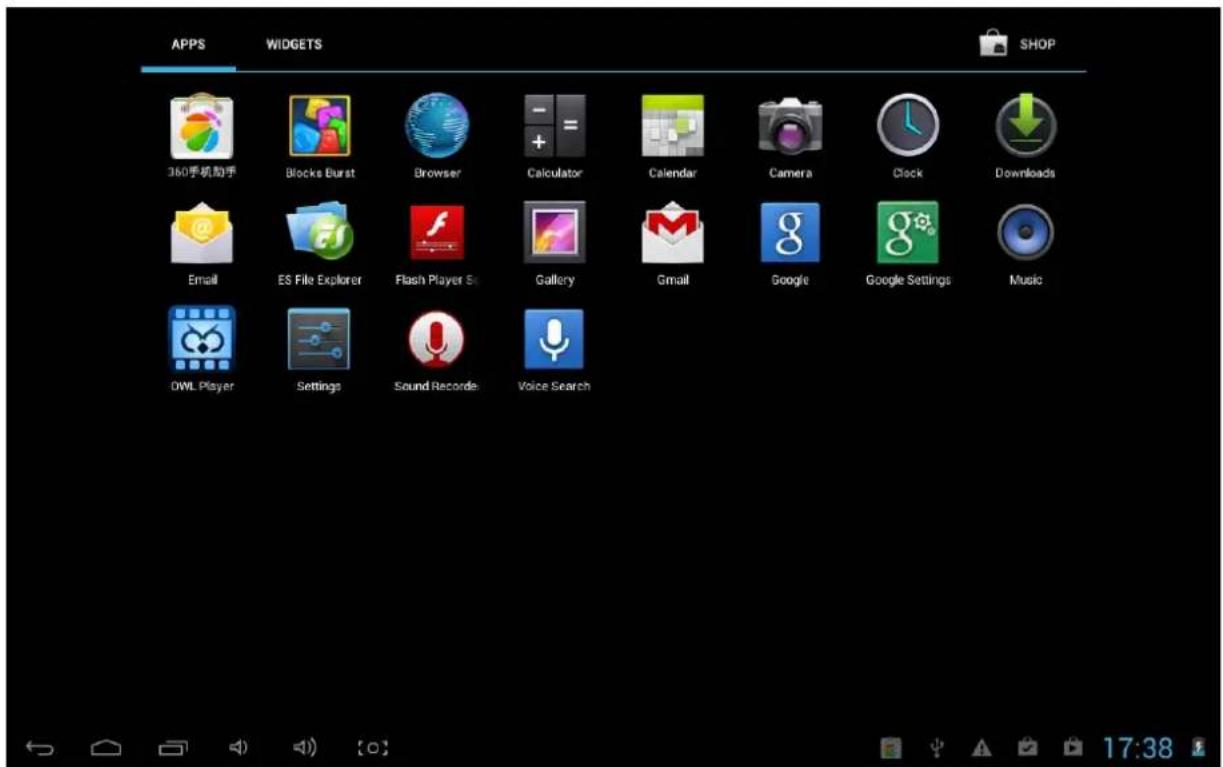1223x767 pixels.
Task: Open the Calendar app
Action: pyautogui.click(x=673, y=137)
